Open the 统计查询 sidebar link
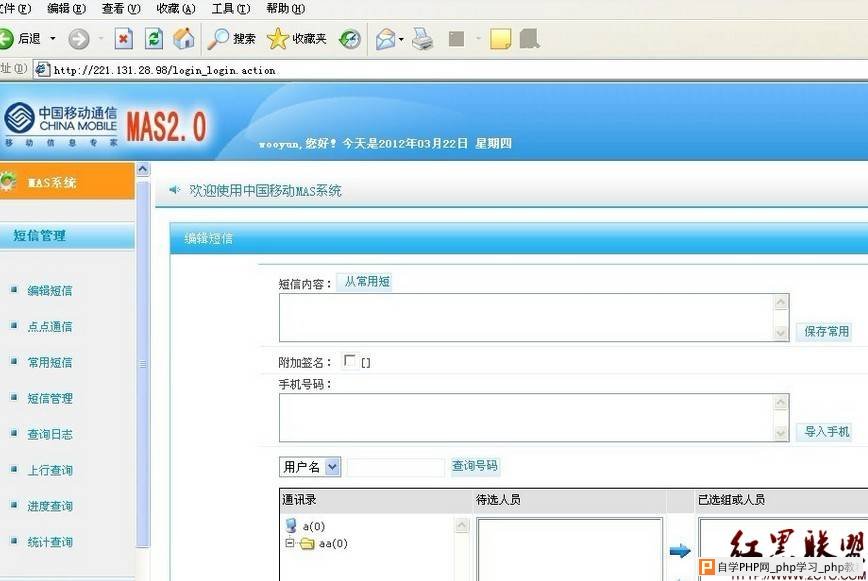The width and height of the screenshot is (868, 581). coord(50,542)
